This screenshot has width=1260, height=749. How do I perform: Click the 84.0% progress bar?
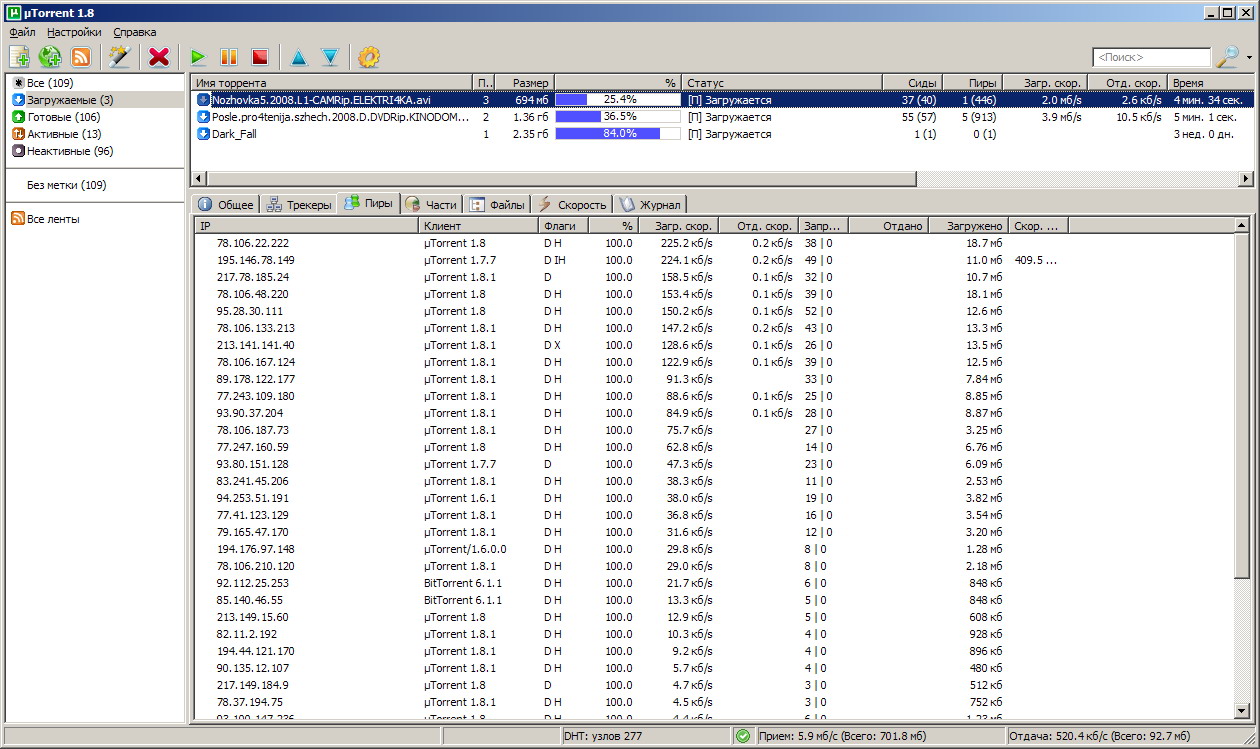[617, 134]
